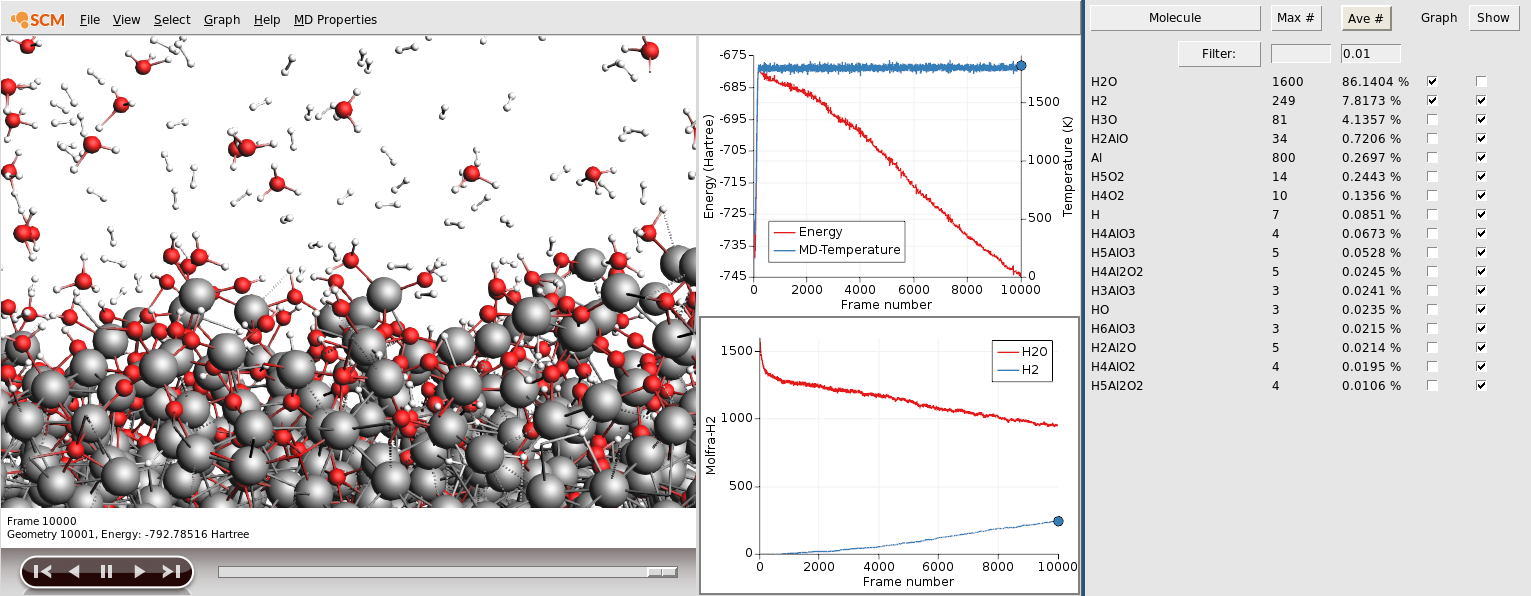Open the File menu
The image size is (1531, 596).
[x=90, y=20]
